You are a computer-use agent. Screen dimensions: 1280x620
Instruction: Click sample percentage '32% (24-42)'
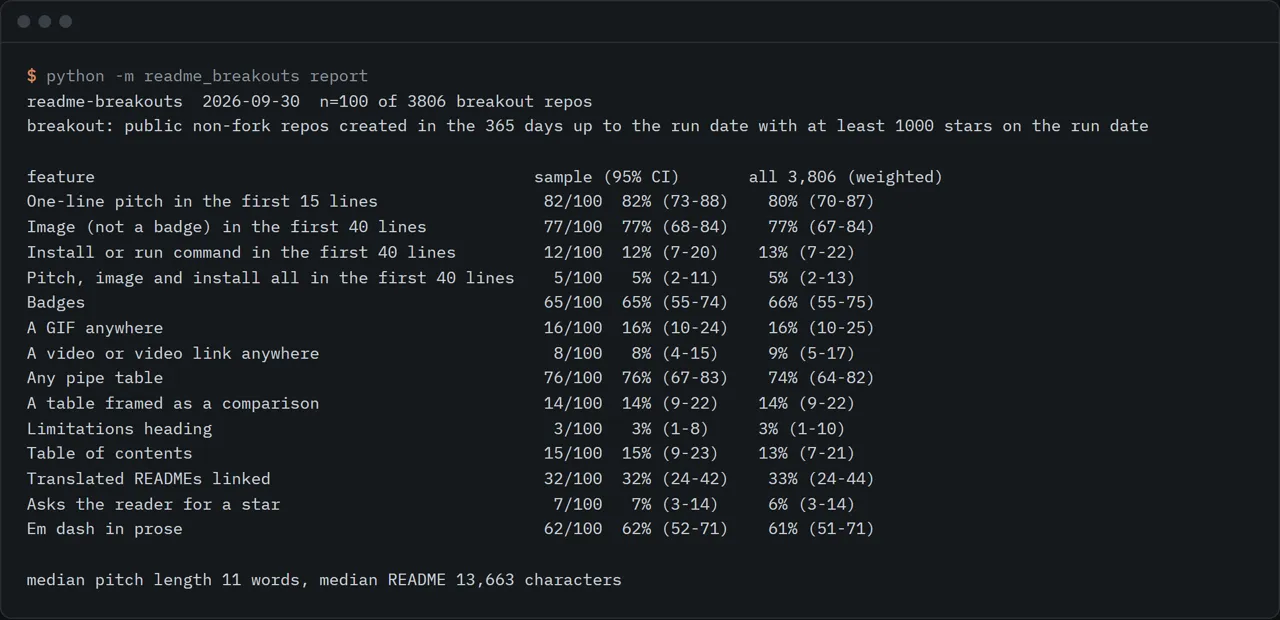click(x=675, y=479)
